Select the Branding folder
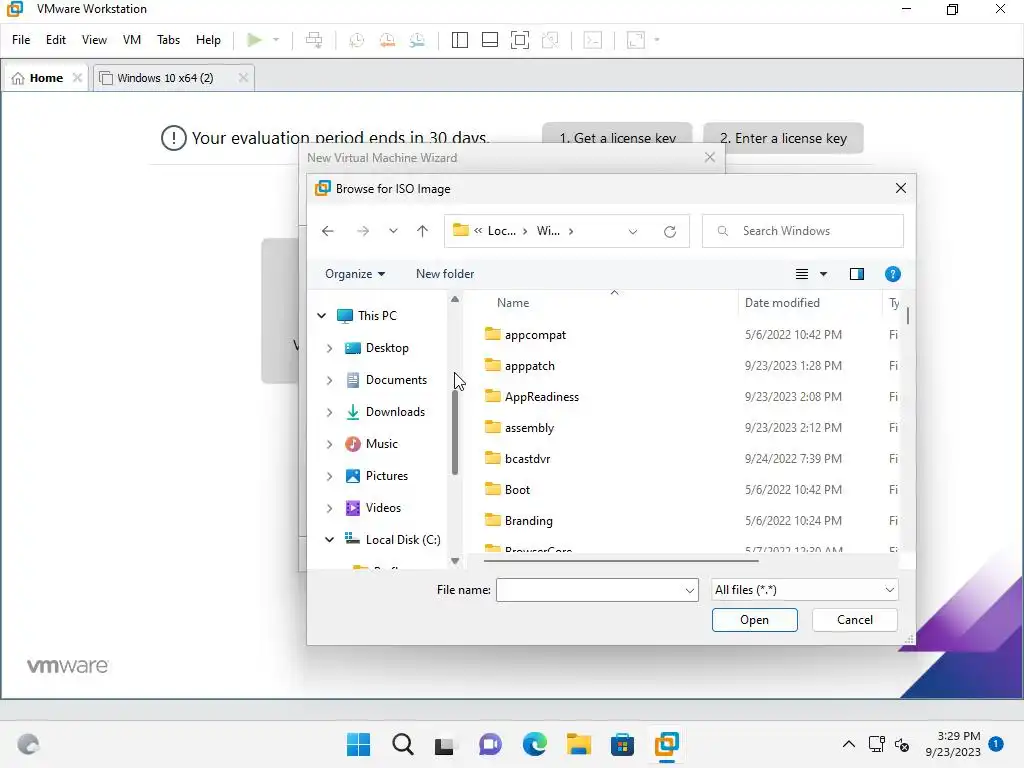Image resolution: width=1024 pixels, height=768 pixels. 528,521
